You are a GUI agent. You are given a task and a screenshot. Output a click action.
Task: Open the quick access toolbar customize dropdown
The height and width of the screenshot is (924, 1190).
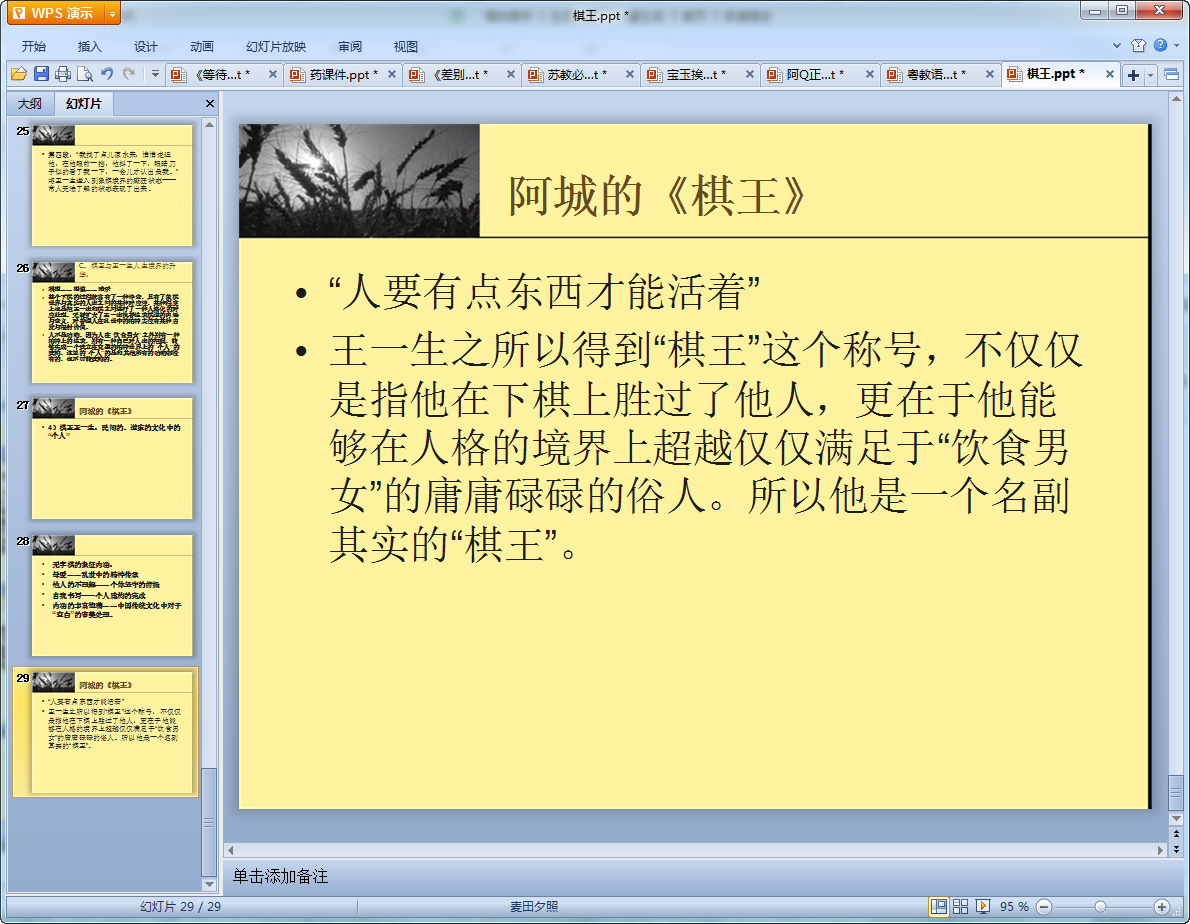(155, 74)
